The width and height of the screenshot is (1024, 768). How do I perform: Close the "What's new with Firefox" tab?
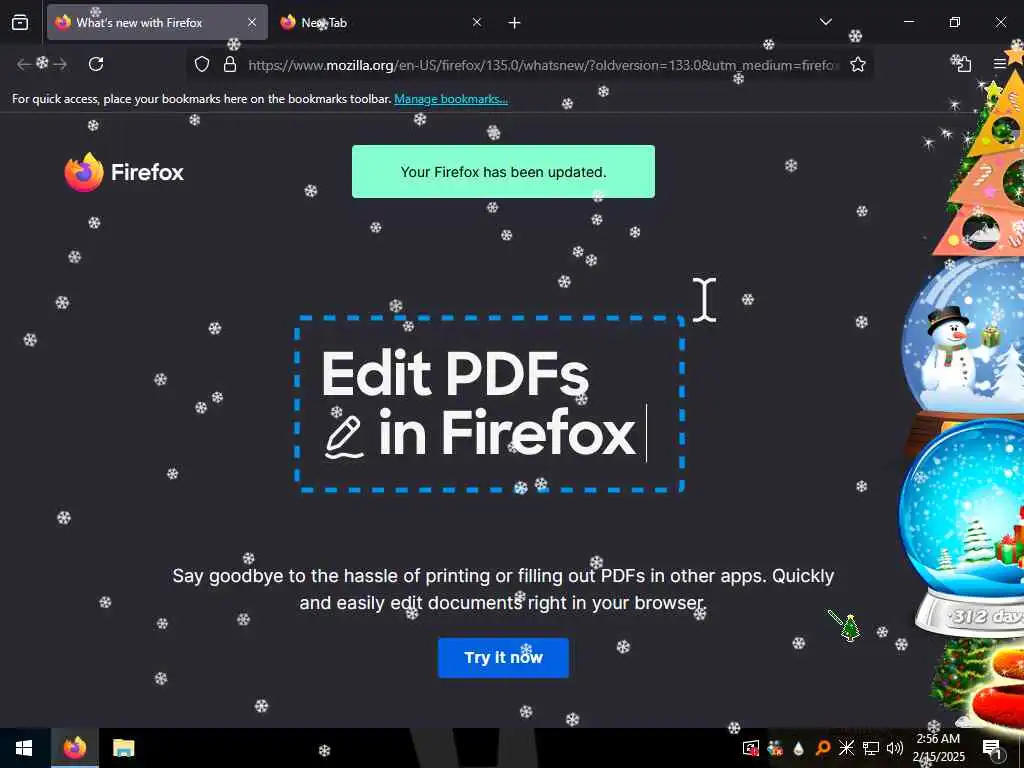pyautogui.click(x=252, y=23)
